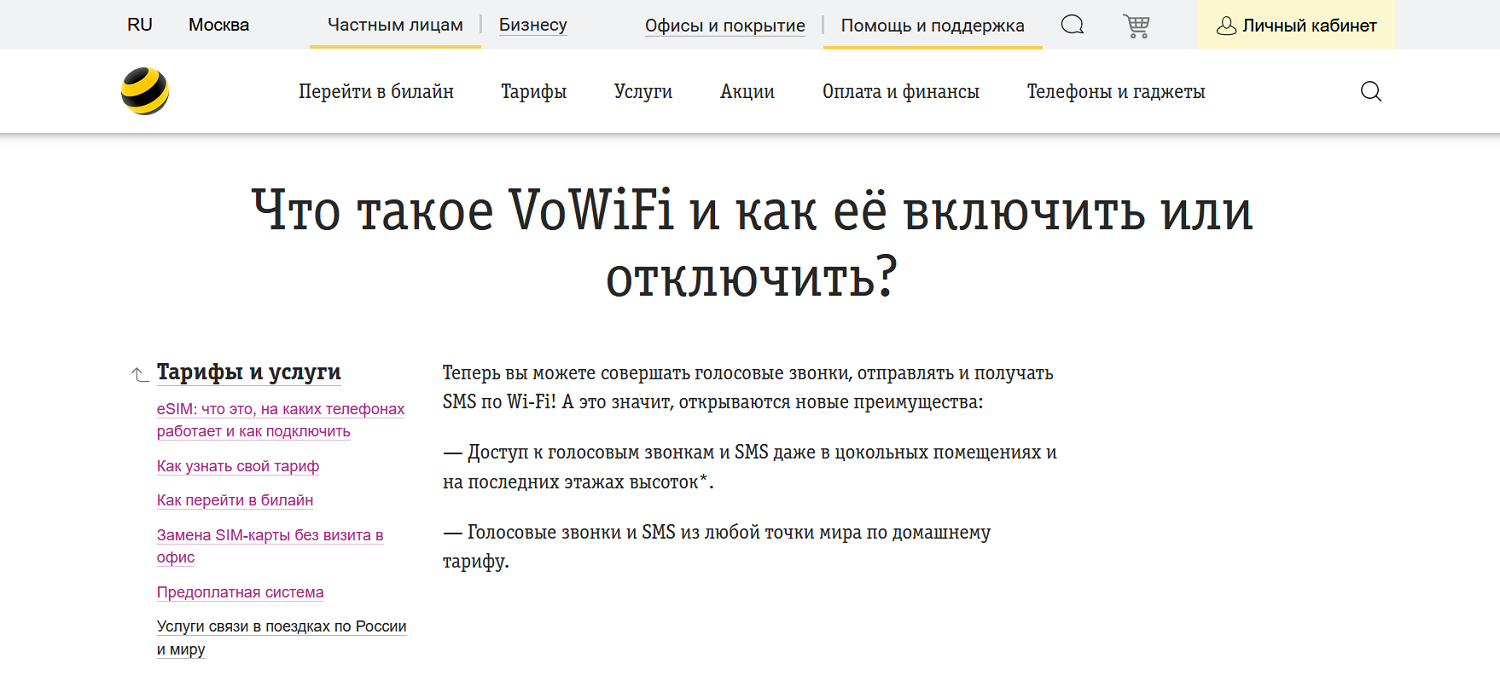Image resolution: width=1500 pixels, height=675 pixels.
Task: Open Телефоны и гаджеты menu item
Action: click(x=1116, y=92)
